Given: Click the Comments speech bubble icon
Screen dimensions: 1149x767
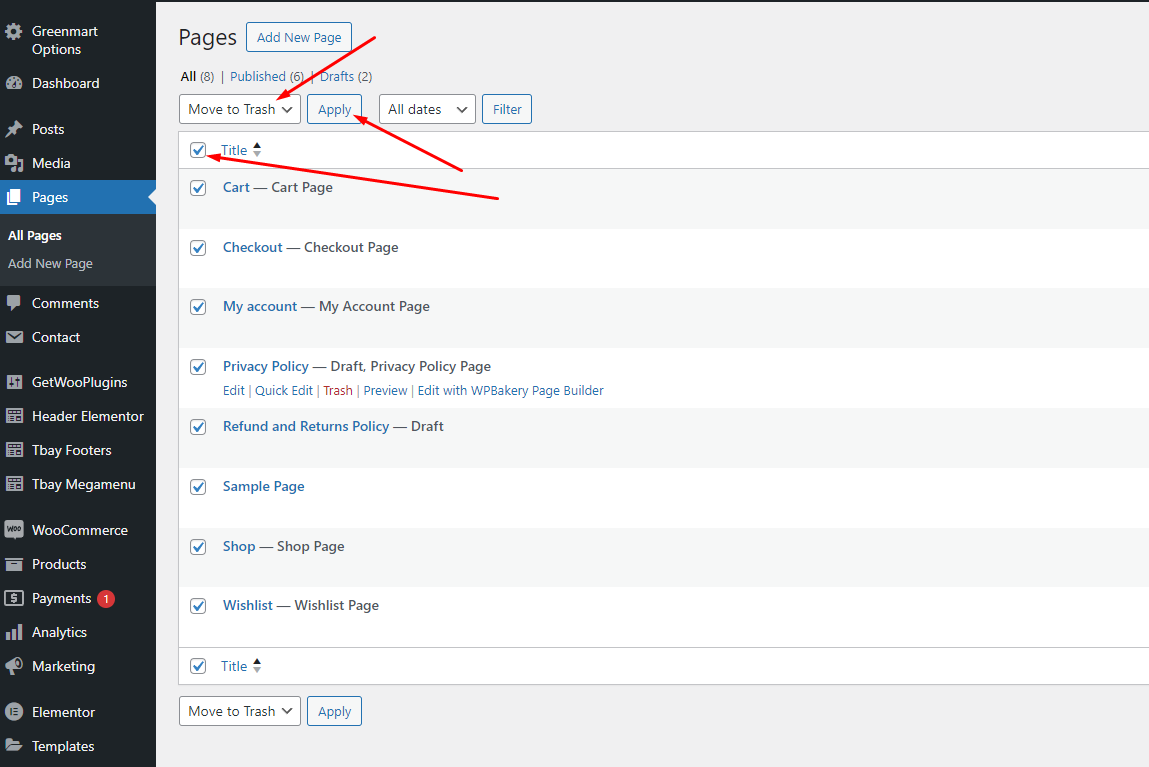Looking at the screenshot, I should tap(14, 303).
